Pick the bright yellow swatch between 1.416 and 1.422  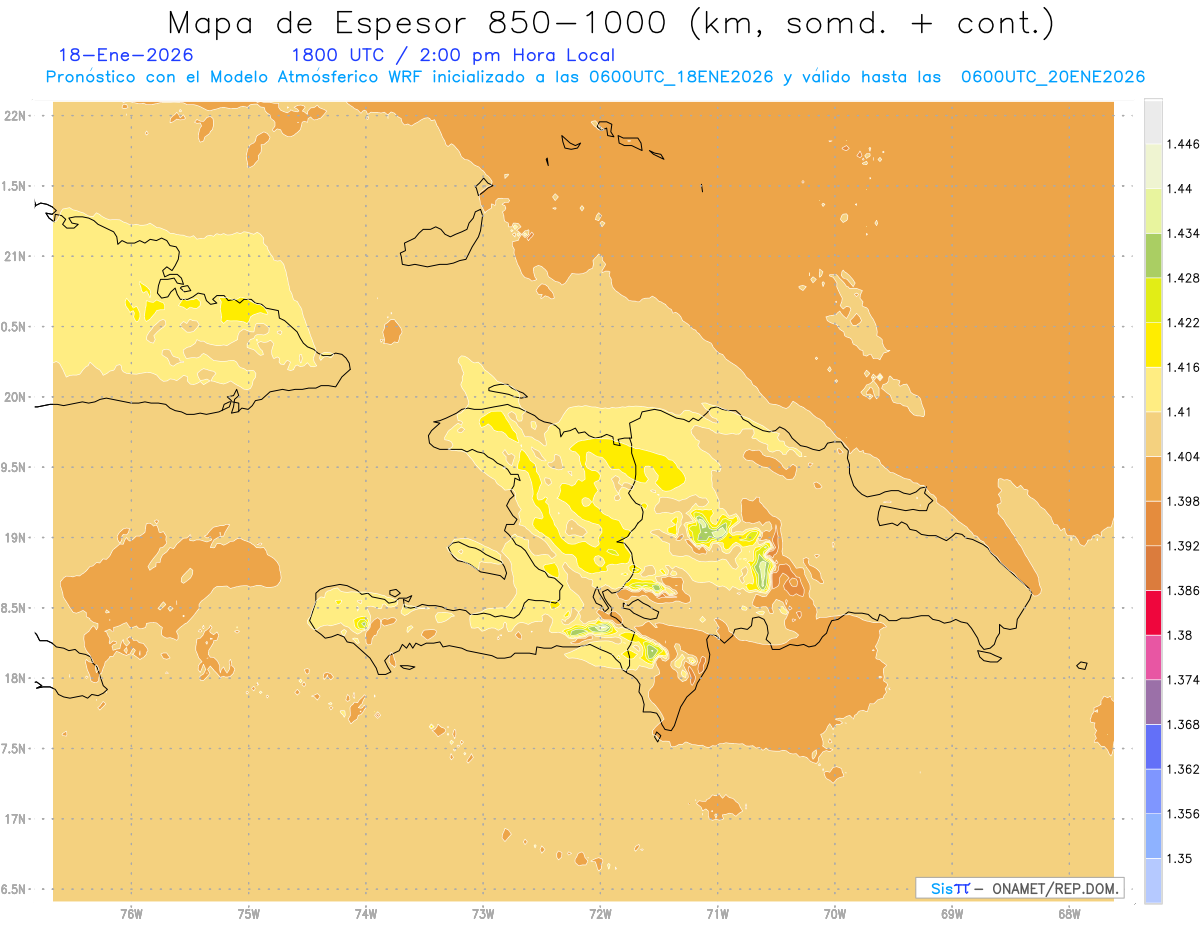click(x=1153, y=344)
